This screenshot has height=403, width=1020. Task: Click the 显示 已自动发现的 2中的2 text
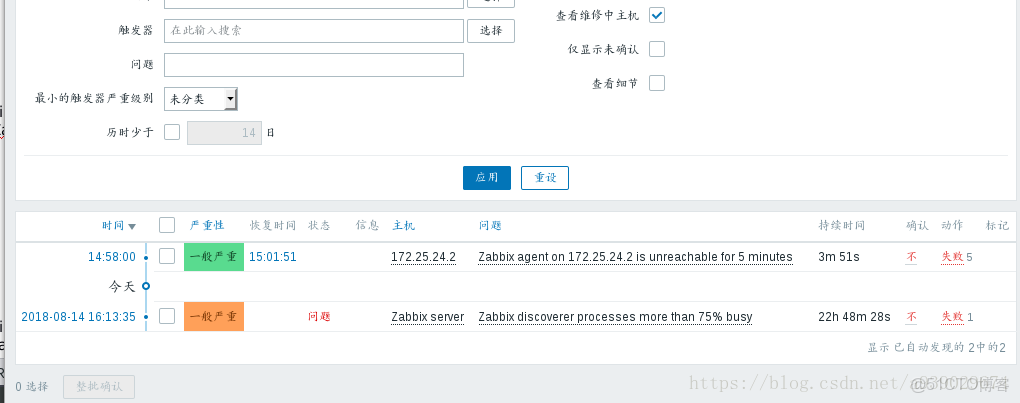(937, 347)
